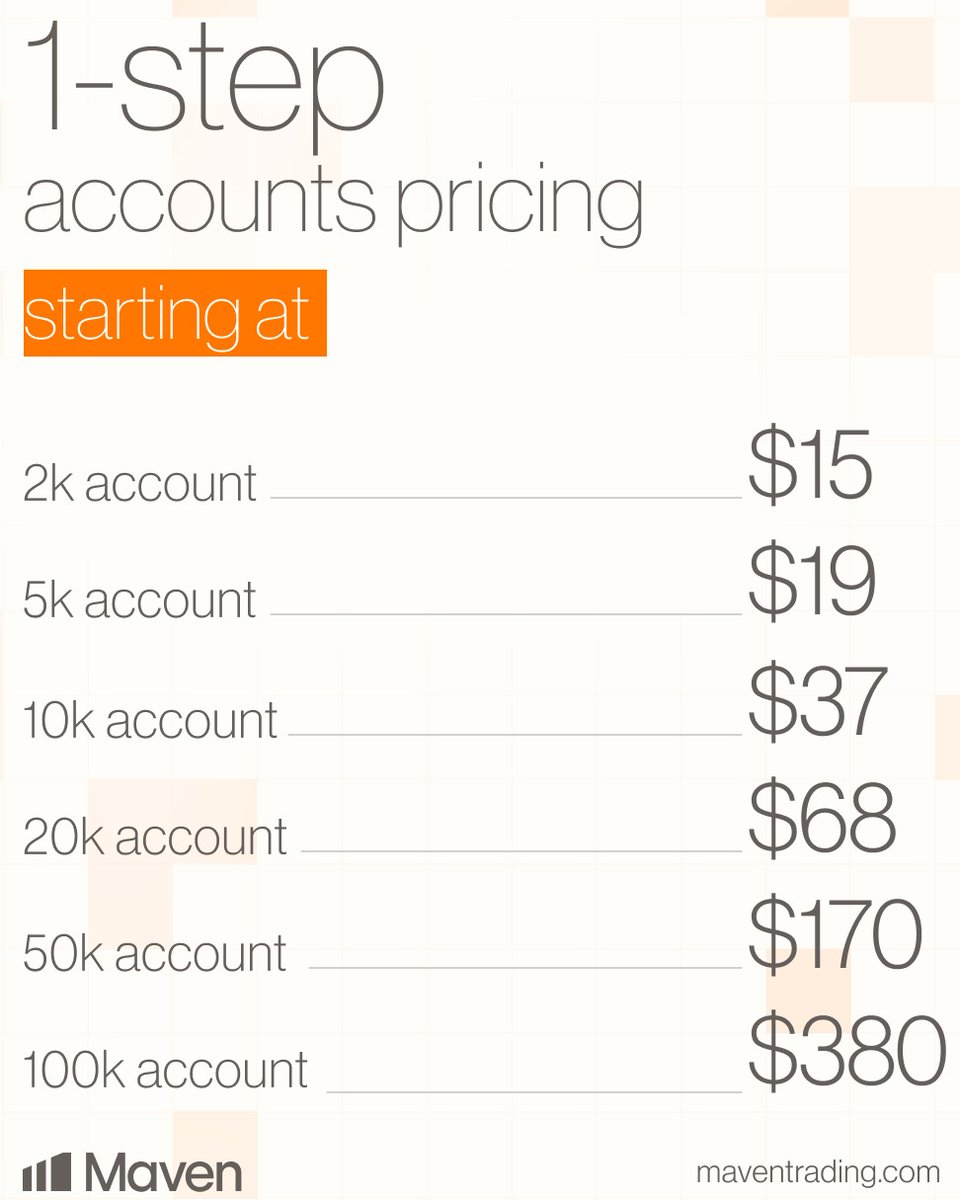960x1200 pixels.
Task: Click the line beside 2k account
Action: pyautogui.click(x=506, y=497)
